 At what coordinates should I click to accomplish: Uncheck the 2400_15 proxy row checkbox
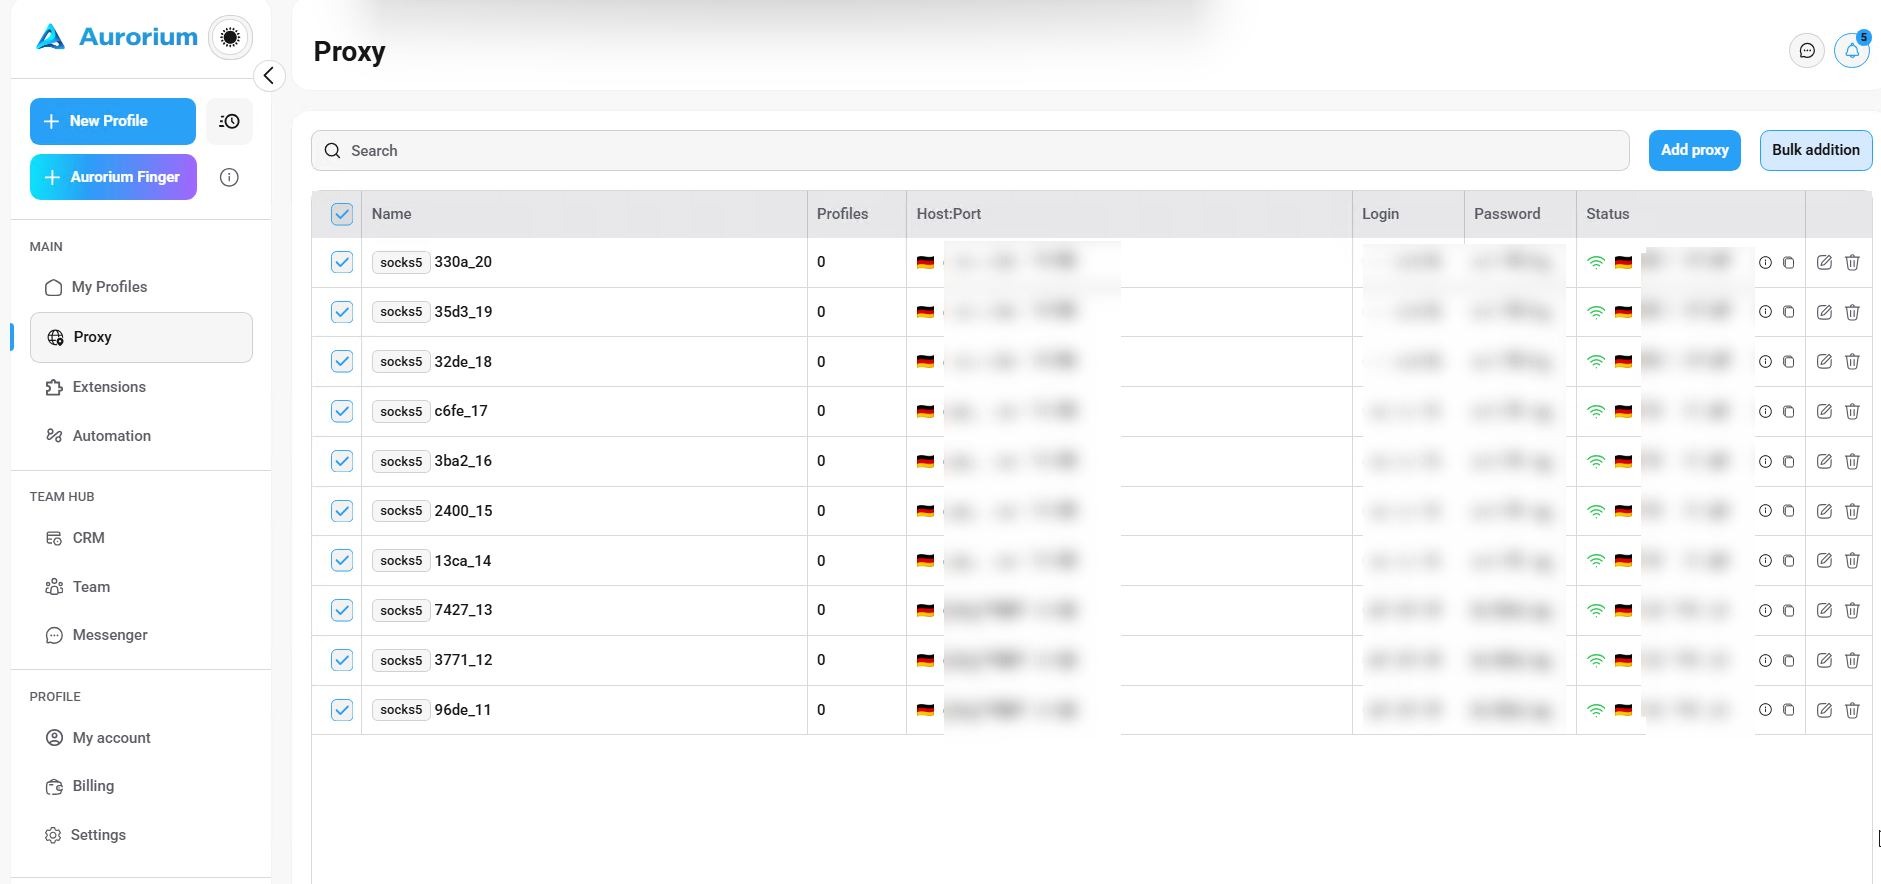(342, 511)
